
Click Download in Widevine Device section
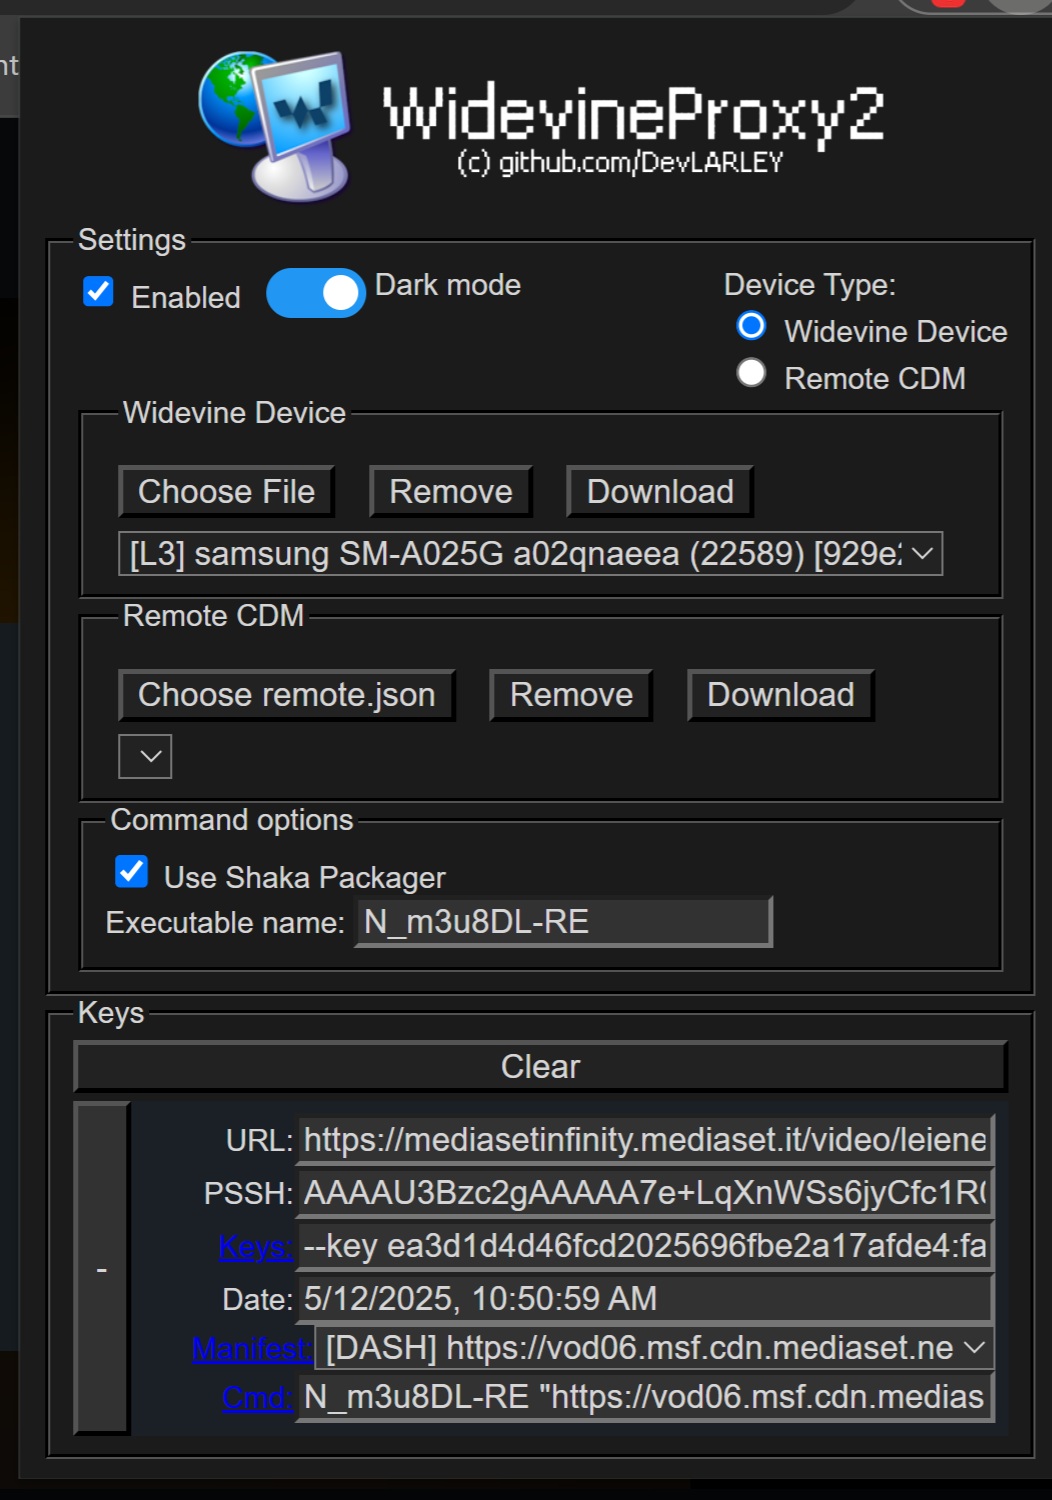pos(660,491)
